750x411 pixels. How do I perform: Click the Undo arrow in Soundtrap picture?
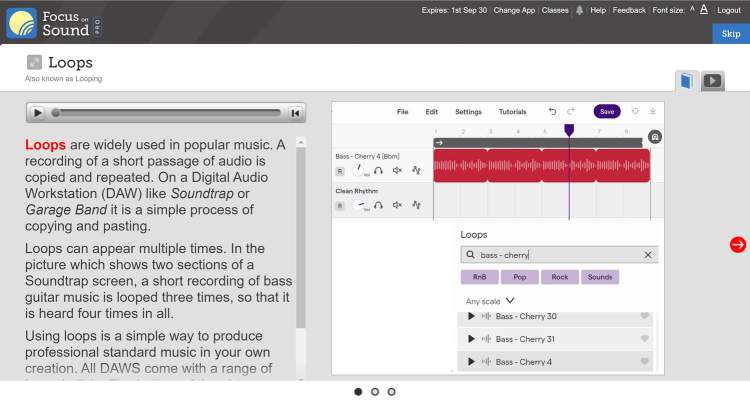(552, 111)
